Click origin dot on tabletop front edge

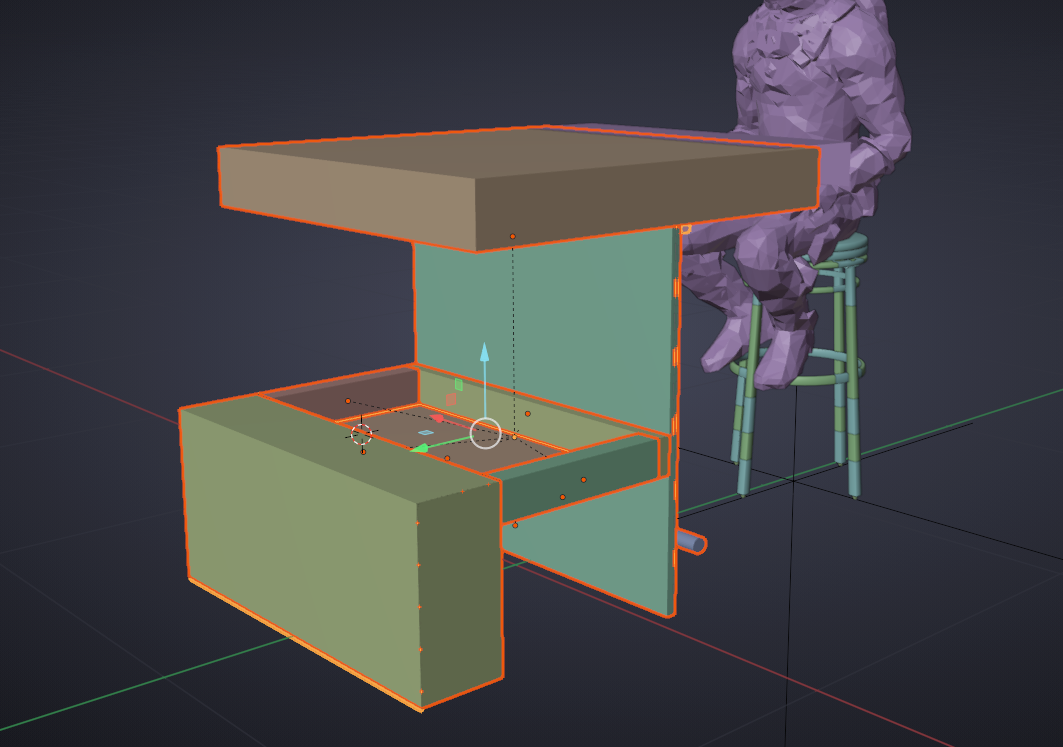513,236
